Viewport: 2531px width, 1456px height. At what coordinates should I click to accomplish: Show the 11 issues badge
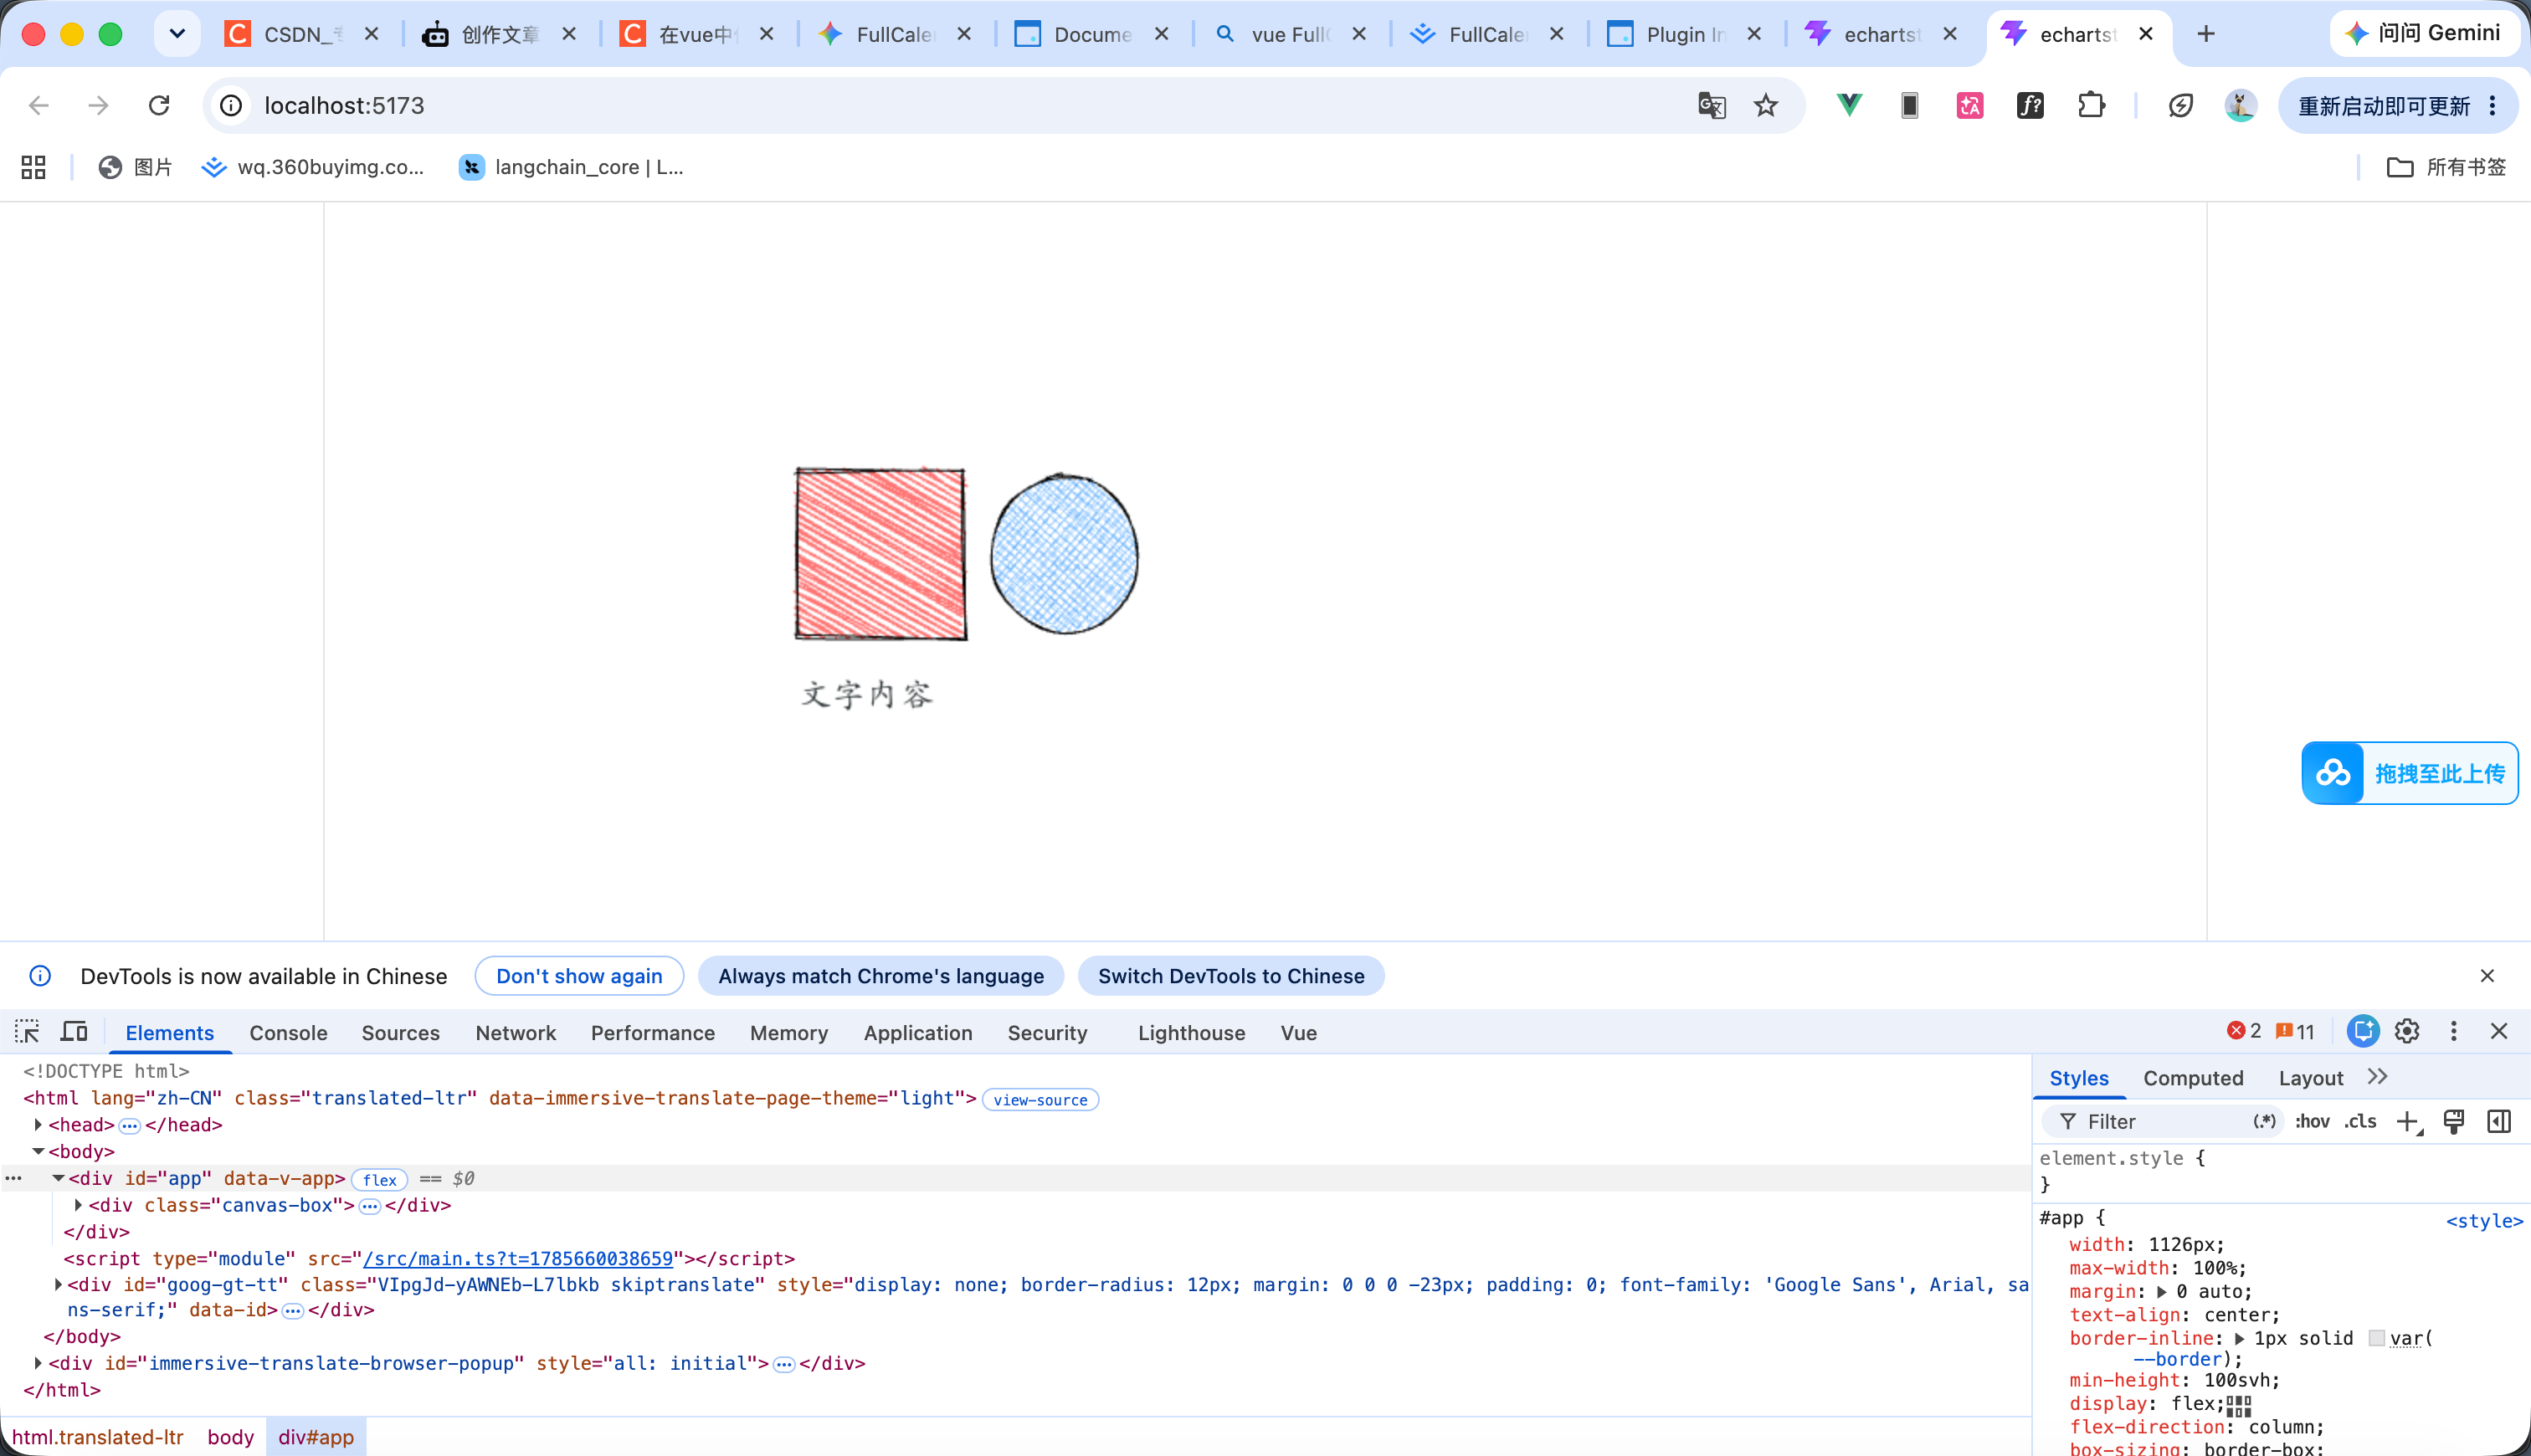point(2295,1031)
